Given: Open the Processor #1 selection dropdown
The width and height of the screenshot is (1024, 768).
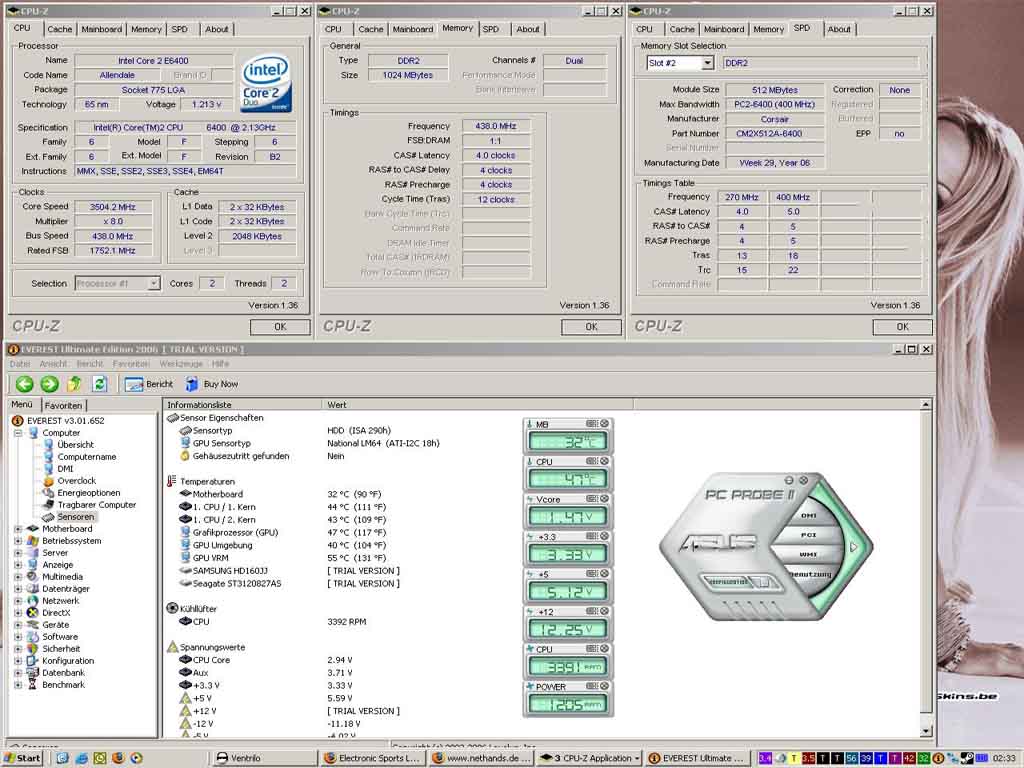Looking at the screenshot, I should pyautogui.click(x=153, y=283).
